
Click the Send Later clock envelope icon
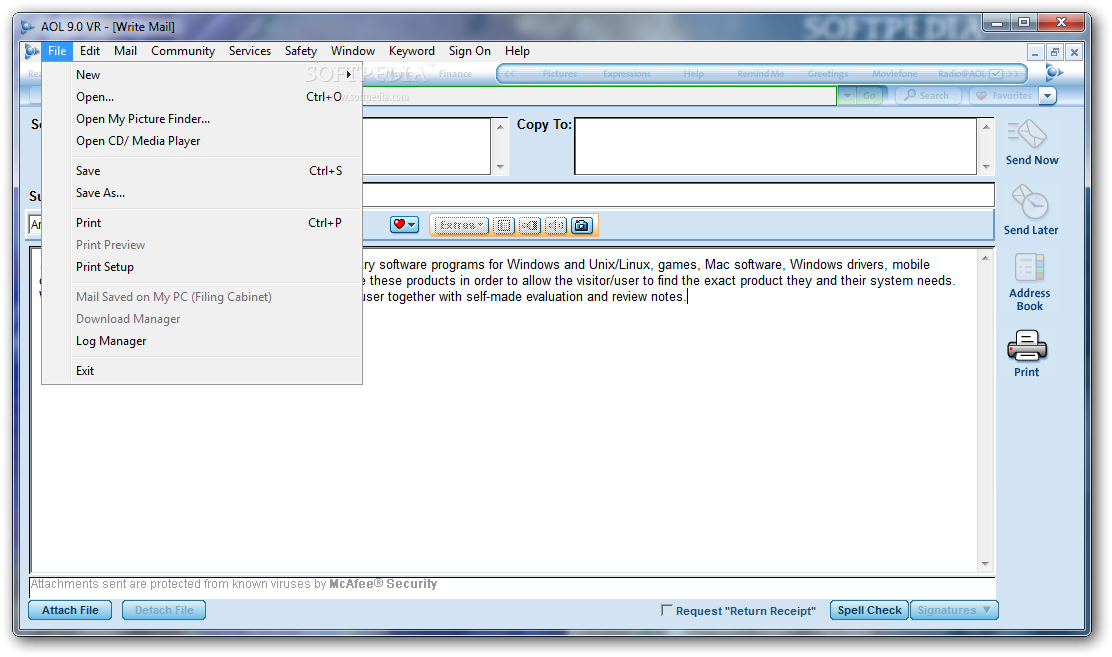tap(1030, 203)
